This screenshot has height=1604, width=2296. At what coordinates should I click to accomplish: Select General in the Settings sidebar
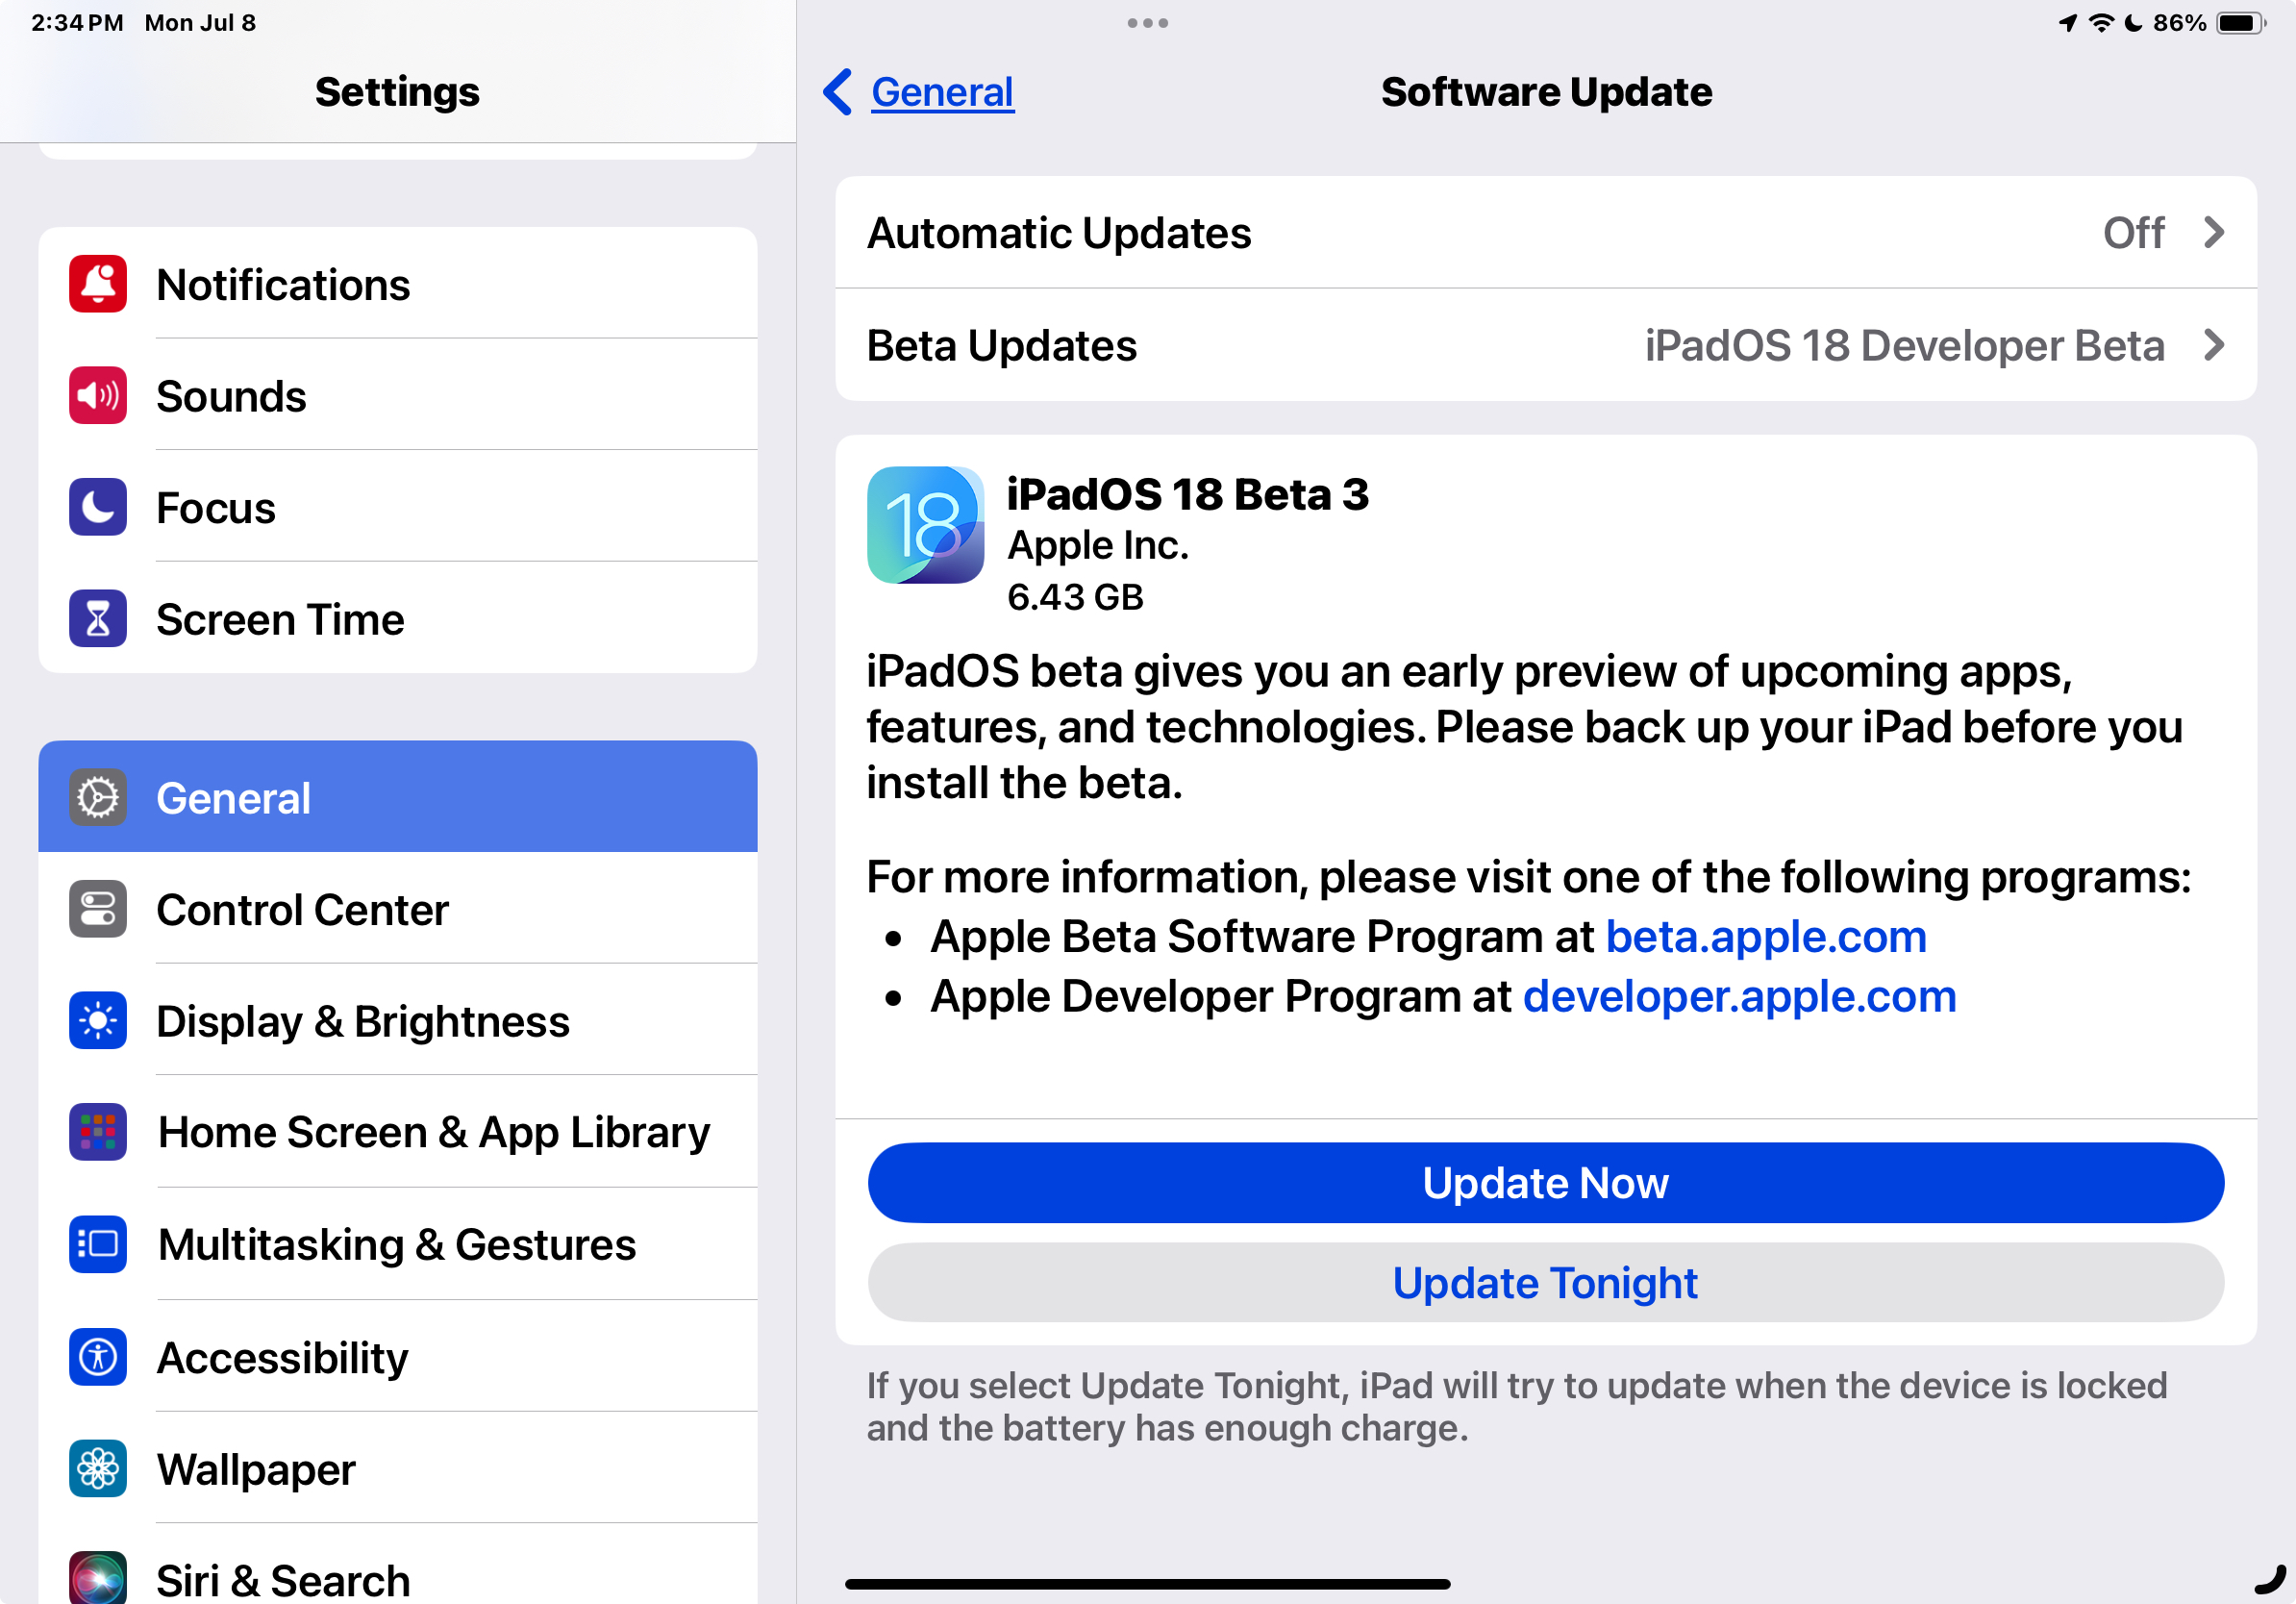click(233, 797)
